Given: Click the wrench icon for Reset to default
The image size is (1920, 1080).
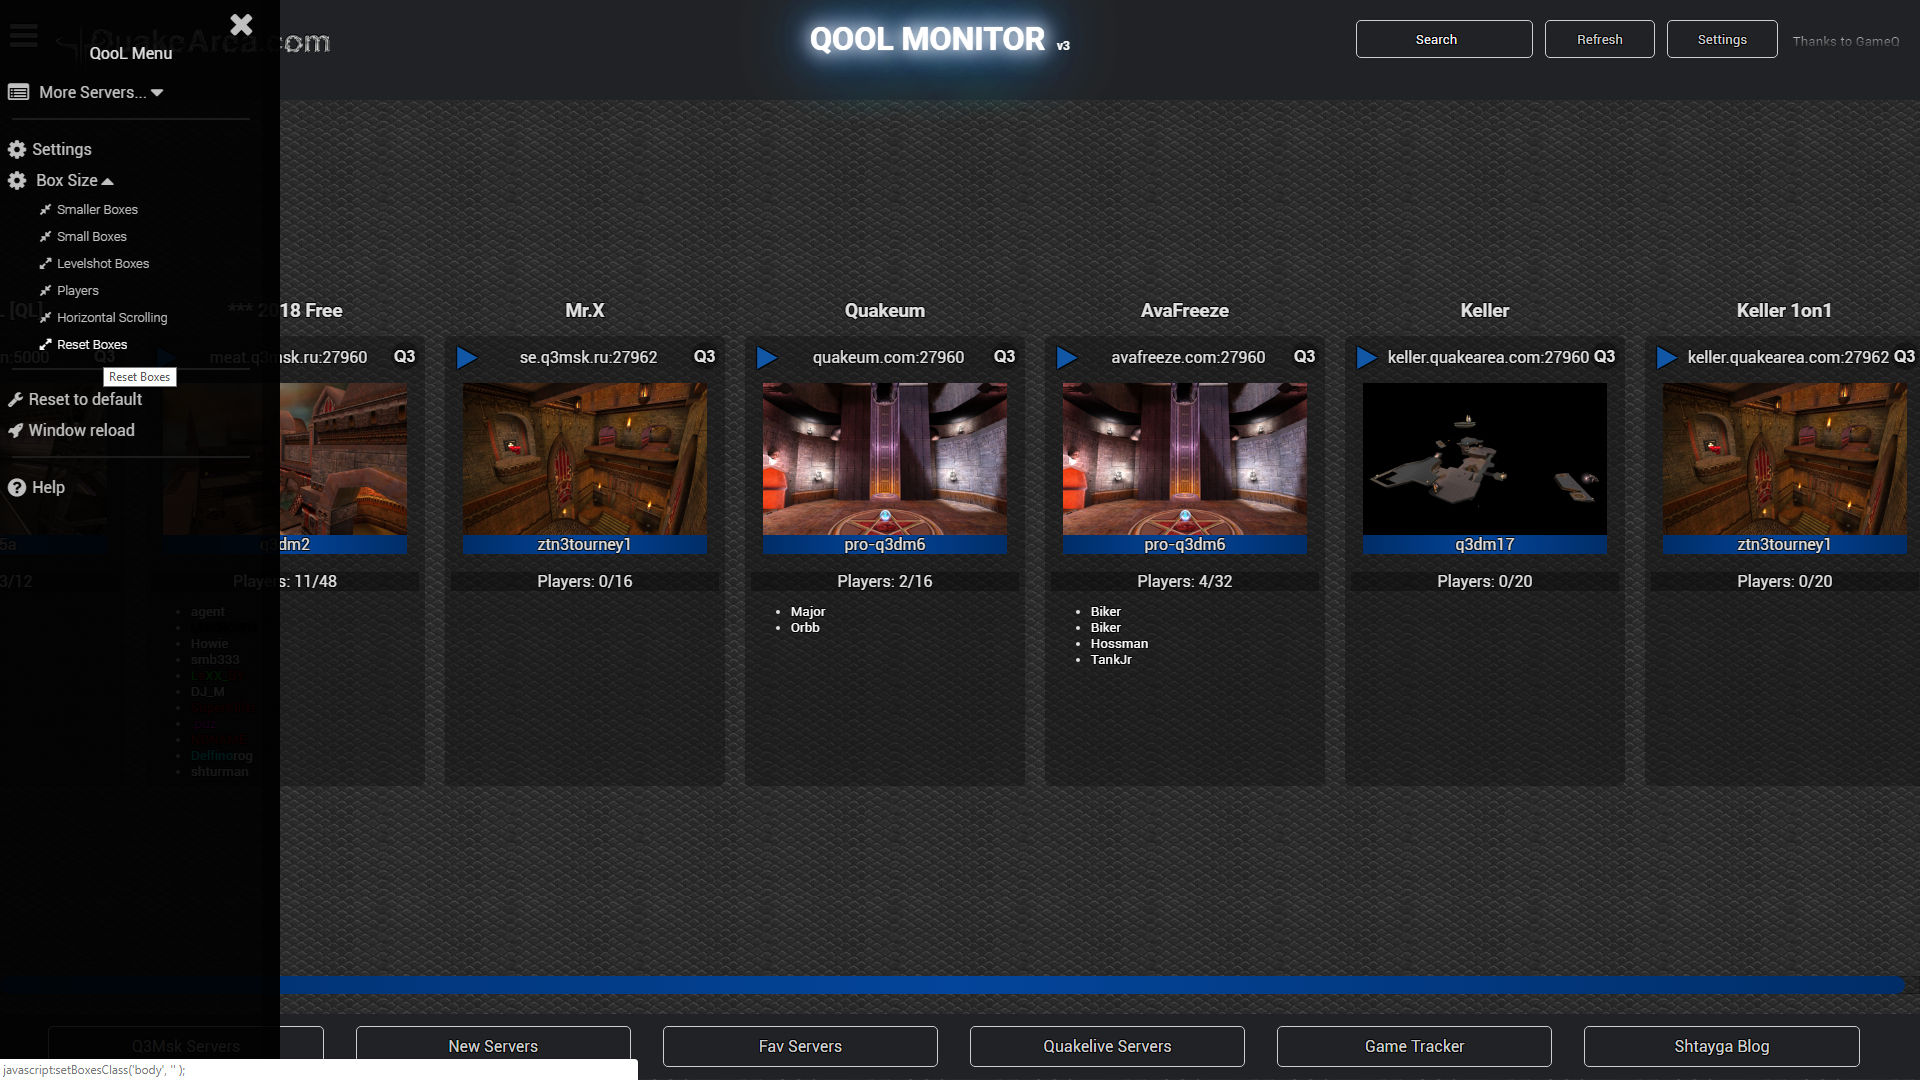Looking at the screenshot, I should (15, 399).
